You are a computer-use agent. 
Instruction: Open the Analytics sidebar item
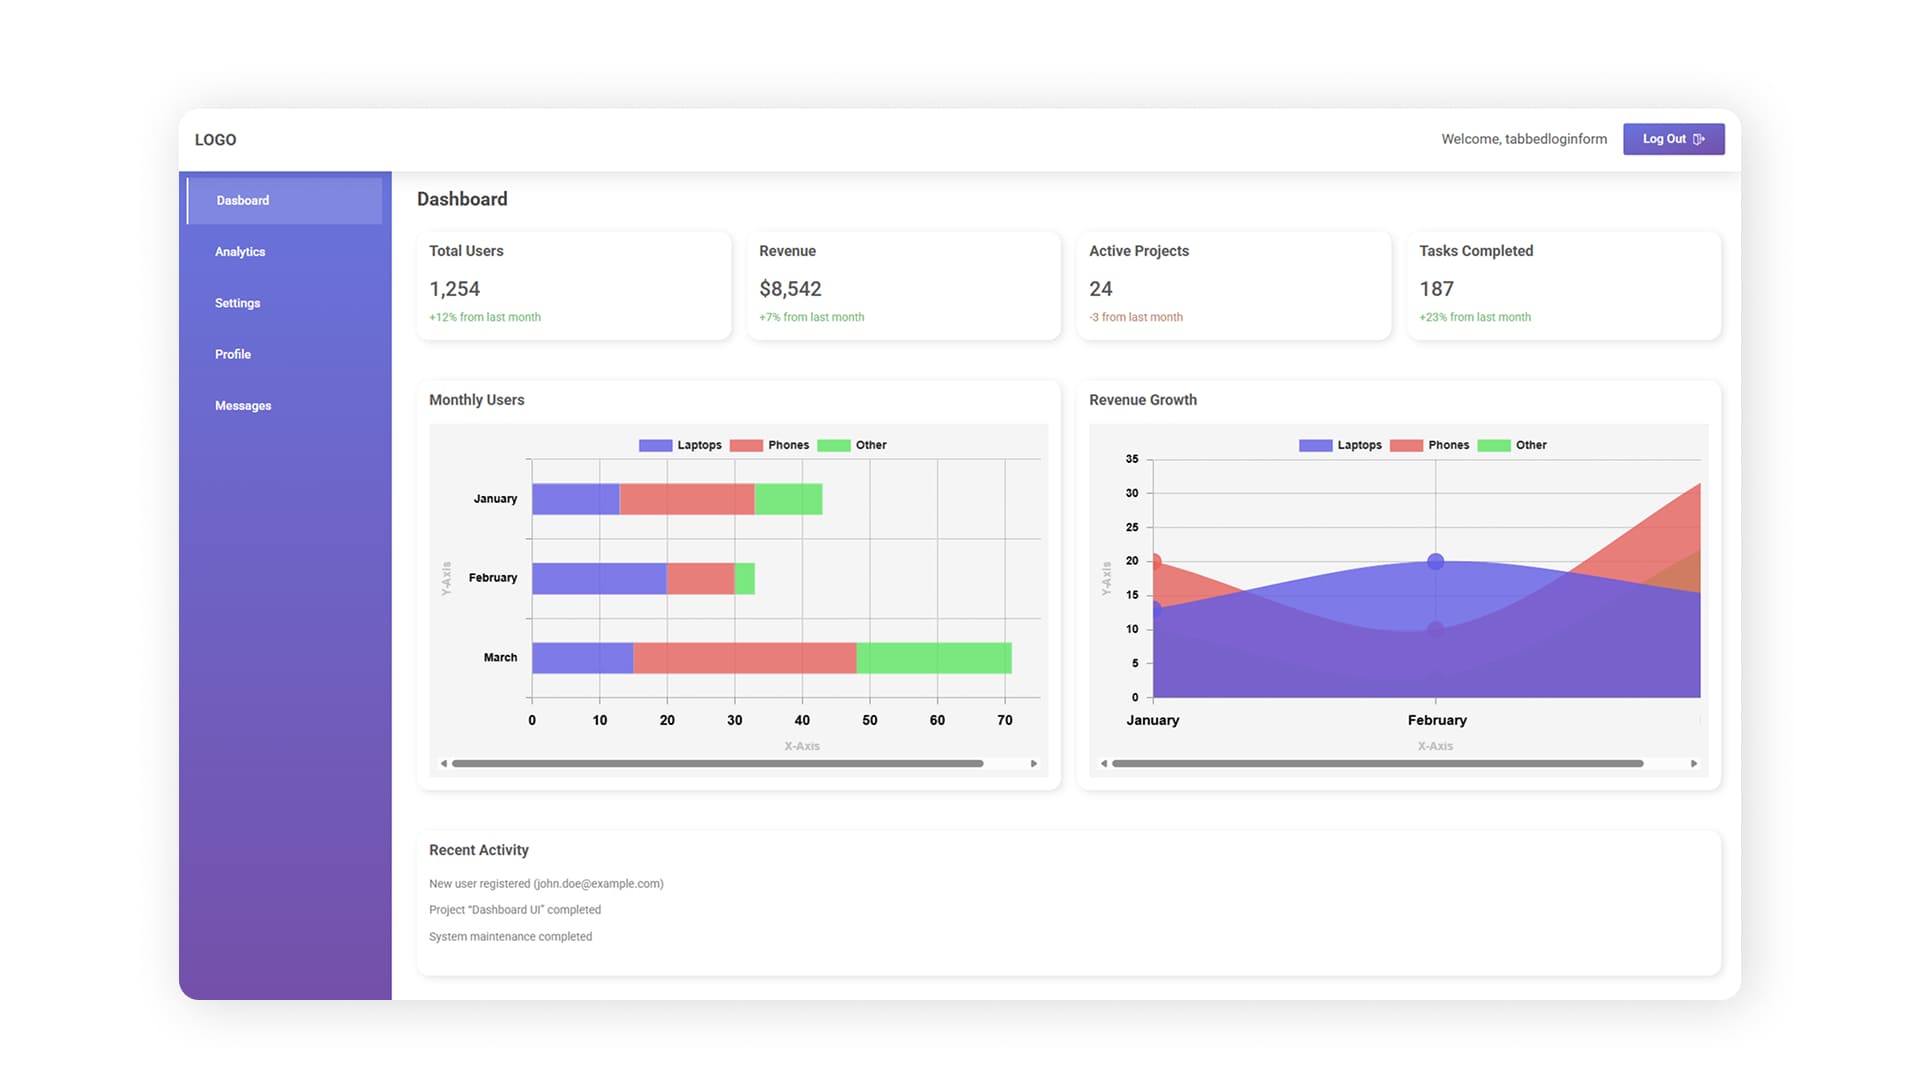(240, 252)
